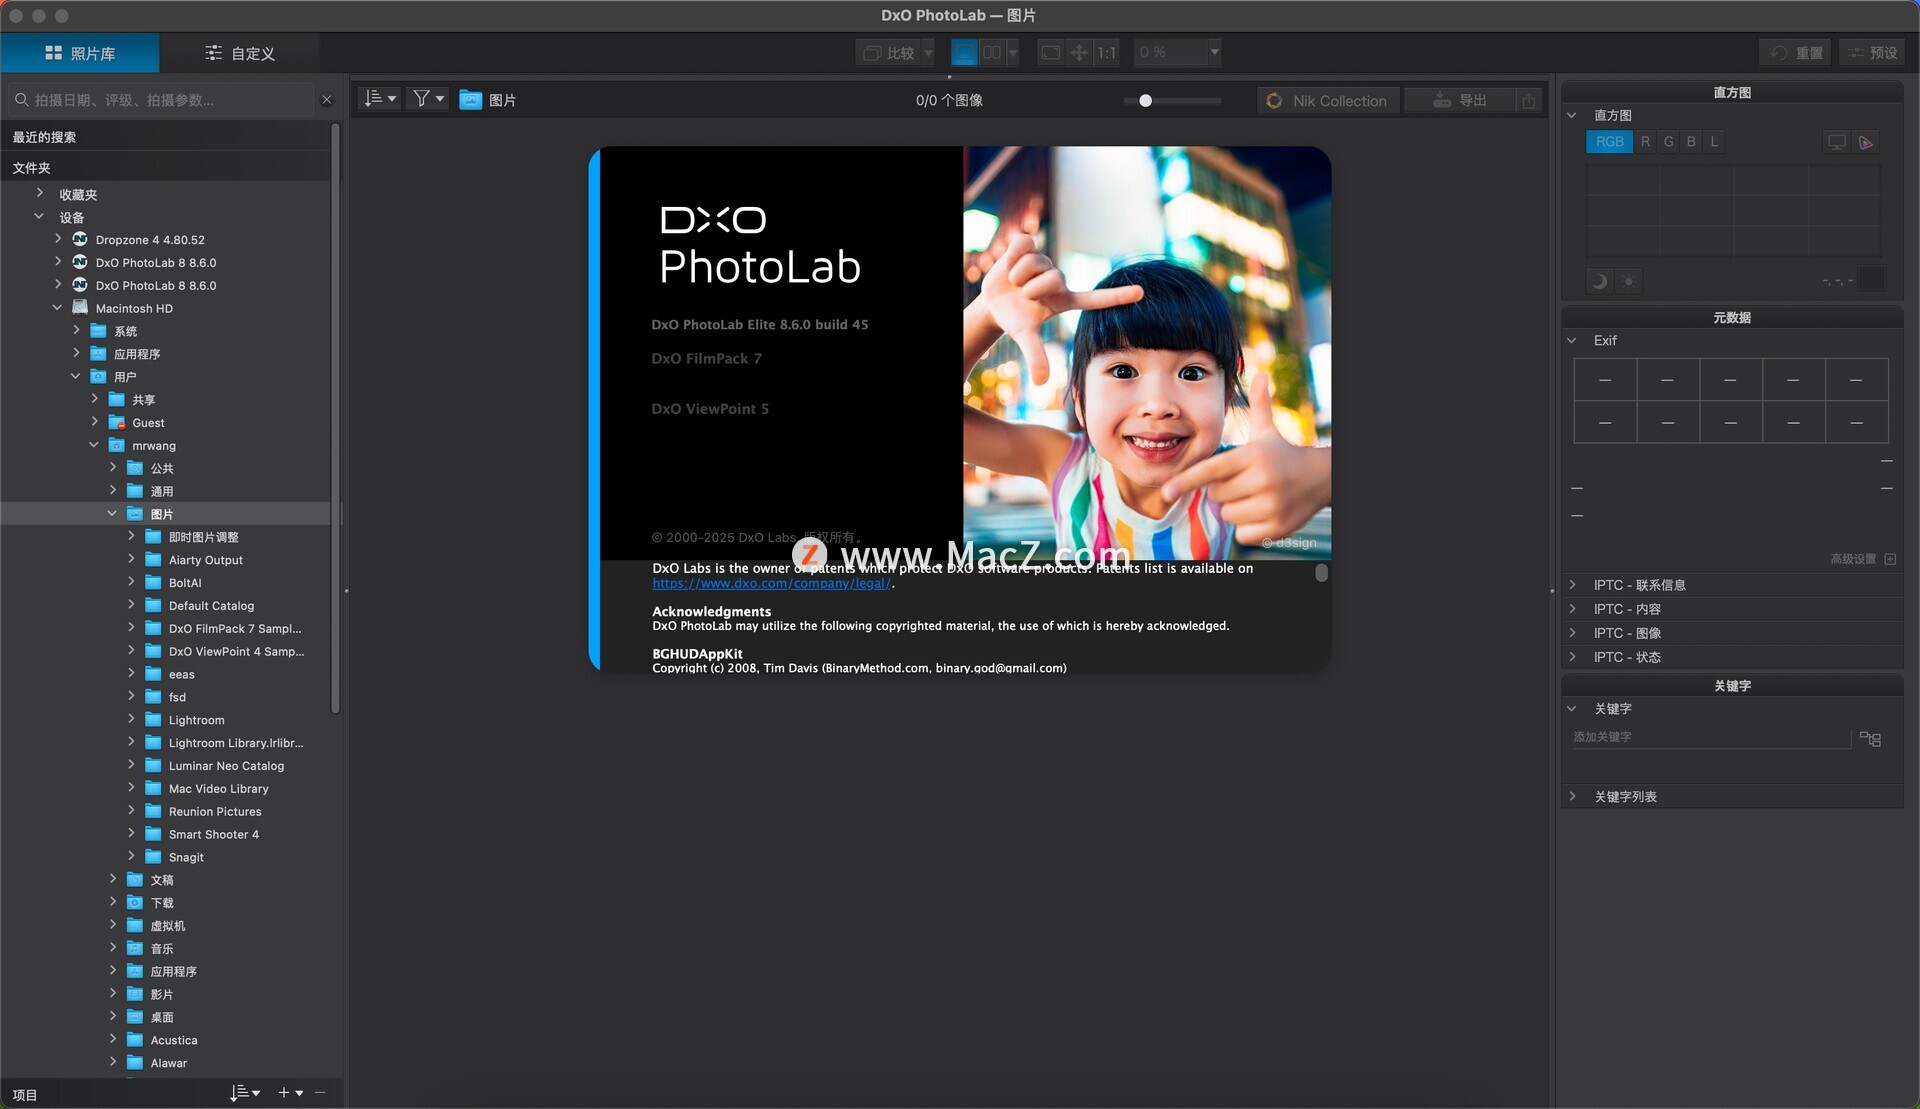The width and height of the screenshot is (1920, 1109).
Task: Expand the 收藏夹 favorites tree item
Action: (x=40, y=193)
